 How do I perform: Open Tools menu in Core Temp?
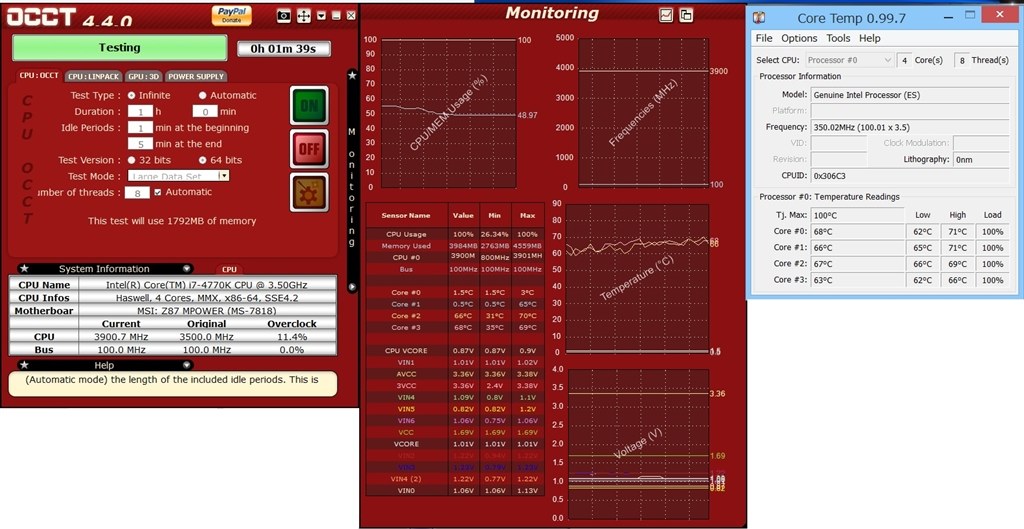coord(838,39)
